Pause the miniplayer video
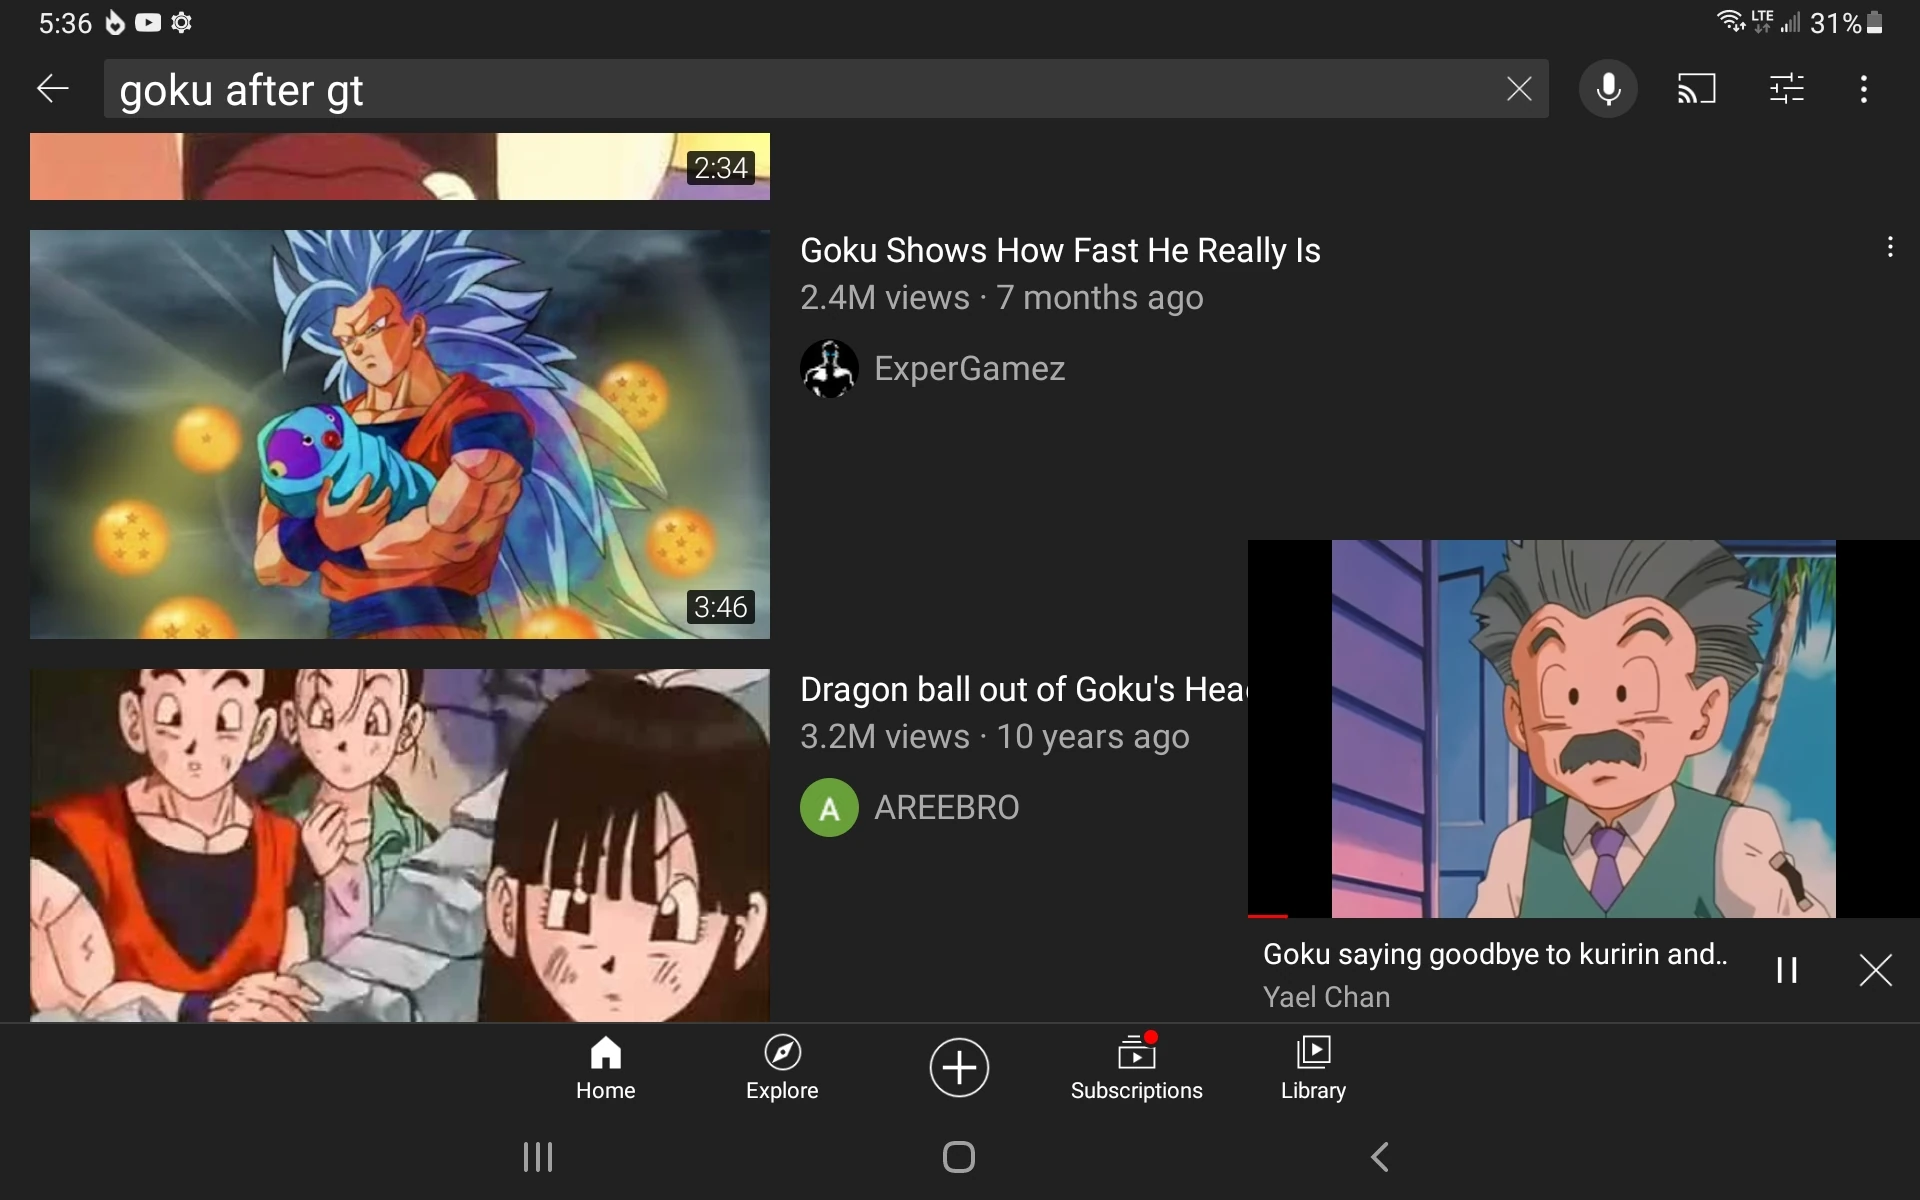1920x1200 pixels. click(x=1787, y=970)
